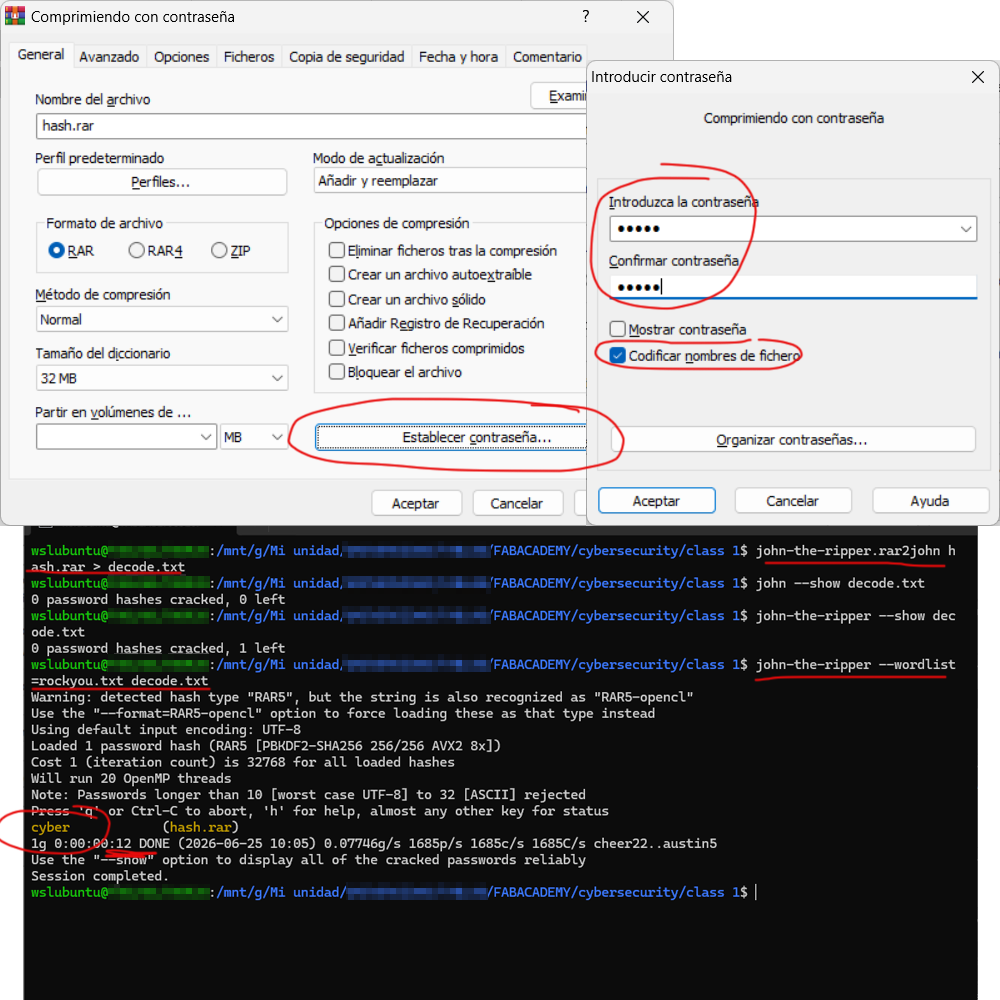The height and width of the screenshot is (1000, 1000).
Task: Select the ZIP format radio button
Action: 219,250
